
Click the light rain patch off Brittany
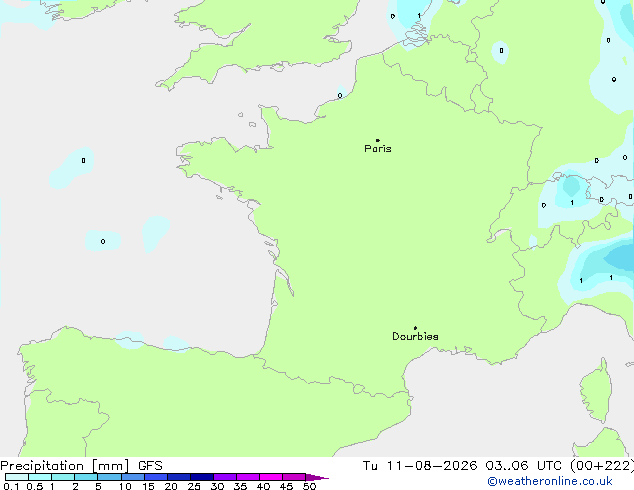[73, 167]
